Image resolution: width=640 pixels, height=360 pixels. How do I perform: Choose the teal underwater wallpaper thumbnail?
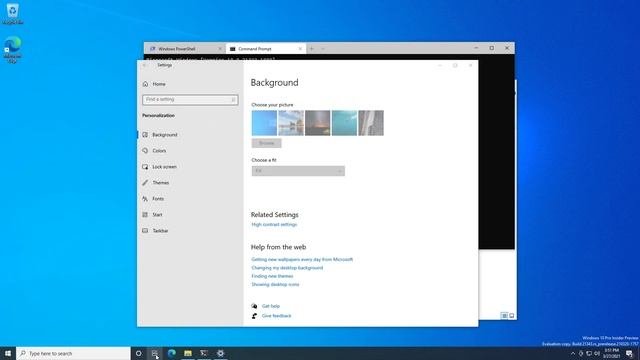pos(344,123)
